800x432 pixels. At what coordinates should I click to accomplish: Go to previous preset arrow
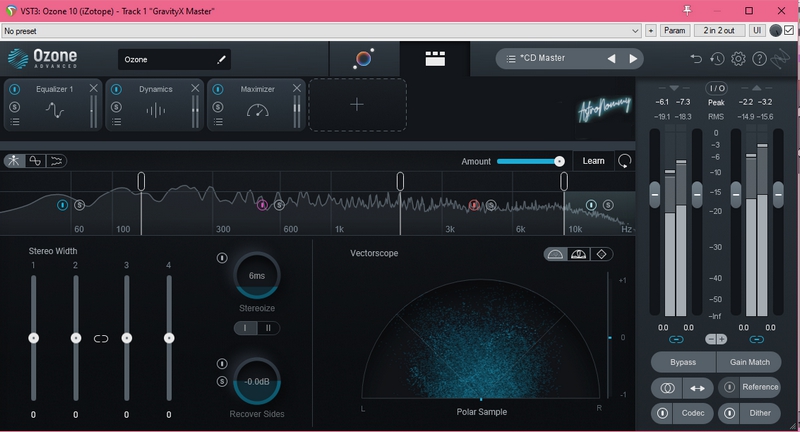(x=611, y=59)
